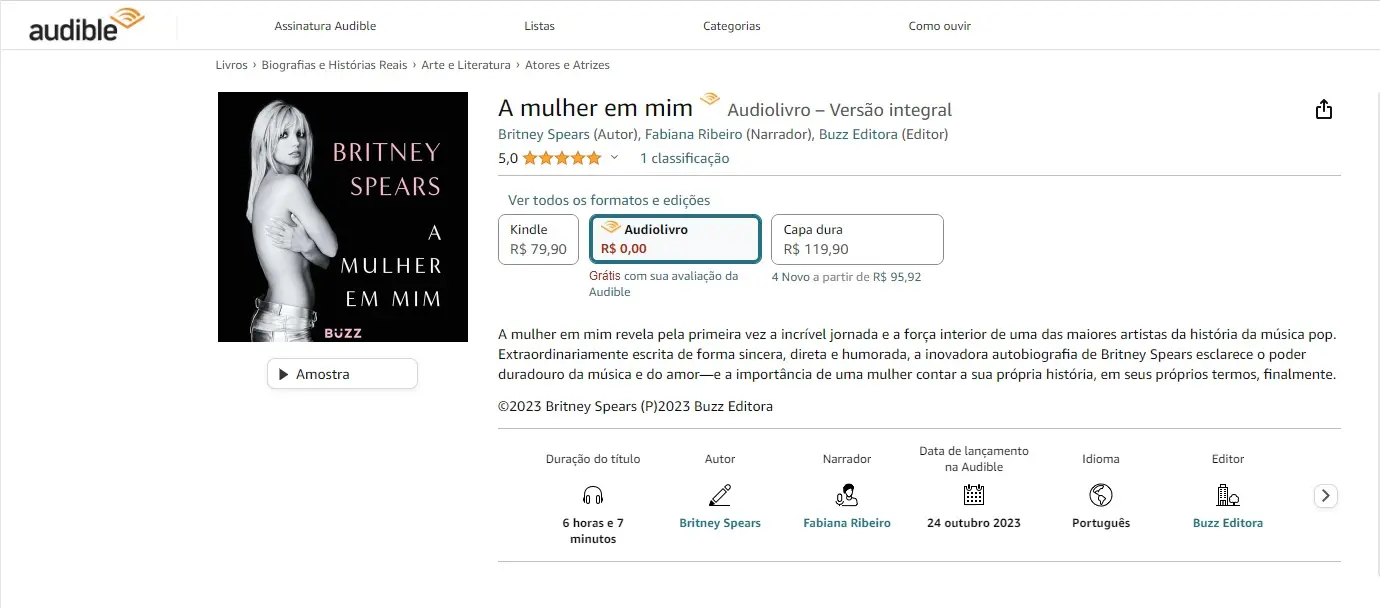Click the globe Idioma icon
The image size is (1380, 608).
(x=1100, y=496)
